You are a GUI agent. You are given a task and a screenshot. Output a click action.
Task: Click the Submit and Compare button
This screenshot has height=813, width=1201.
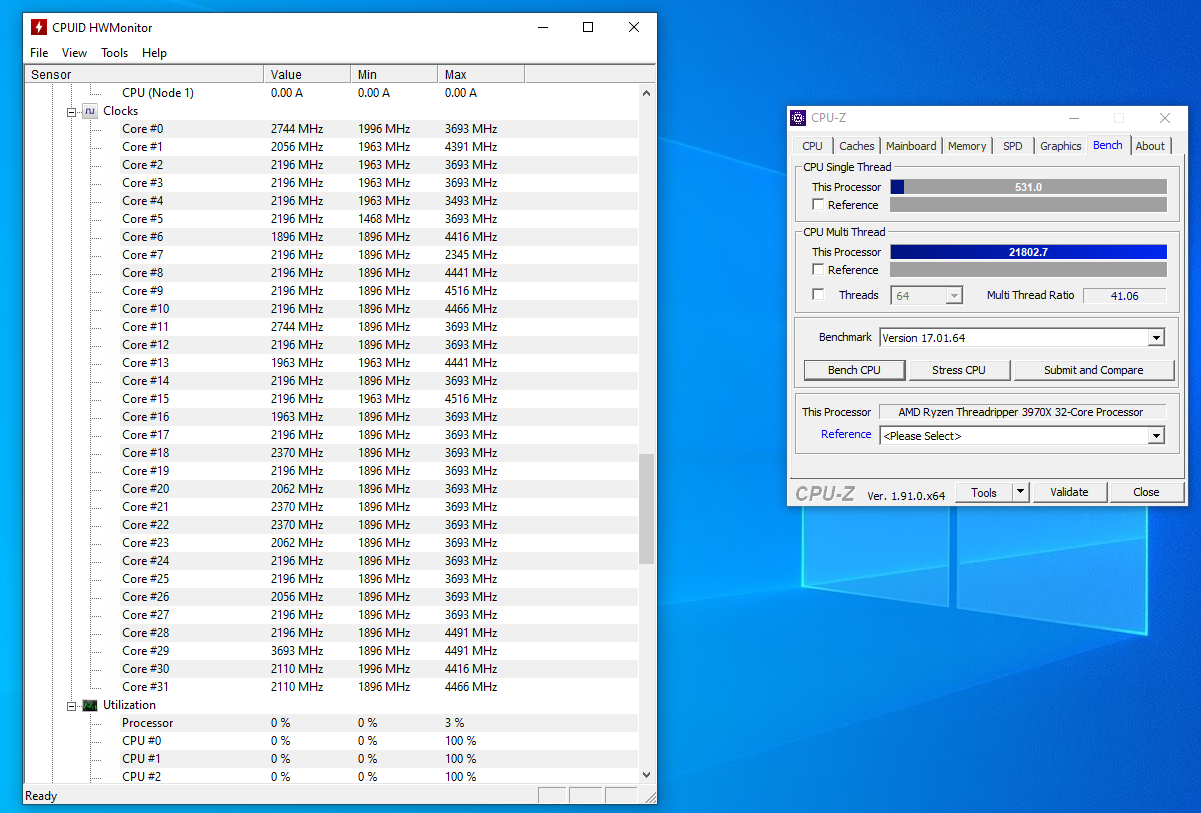pyautogui.click(x=1094, y=370)
